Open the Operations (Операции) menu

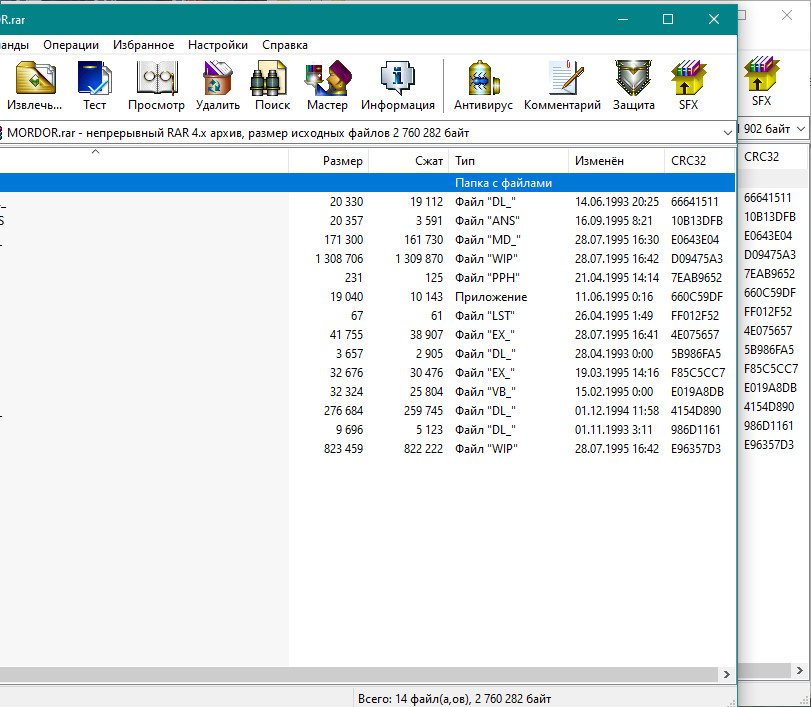click(x=71, y=45)
